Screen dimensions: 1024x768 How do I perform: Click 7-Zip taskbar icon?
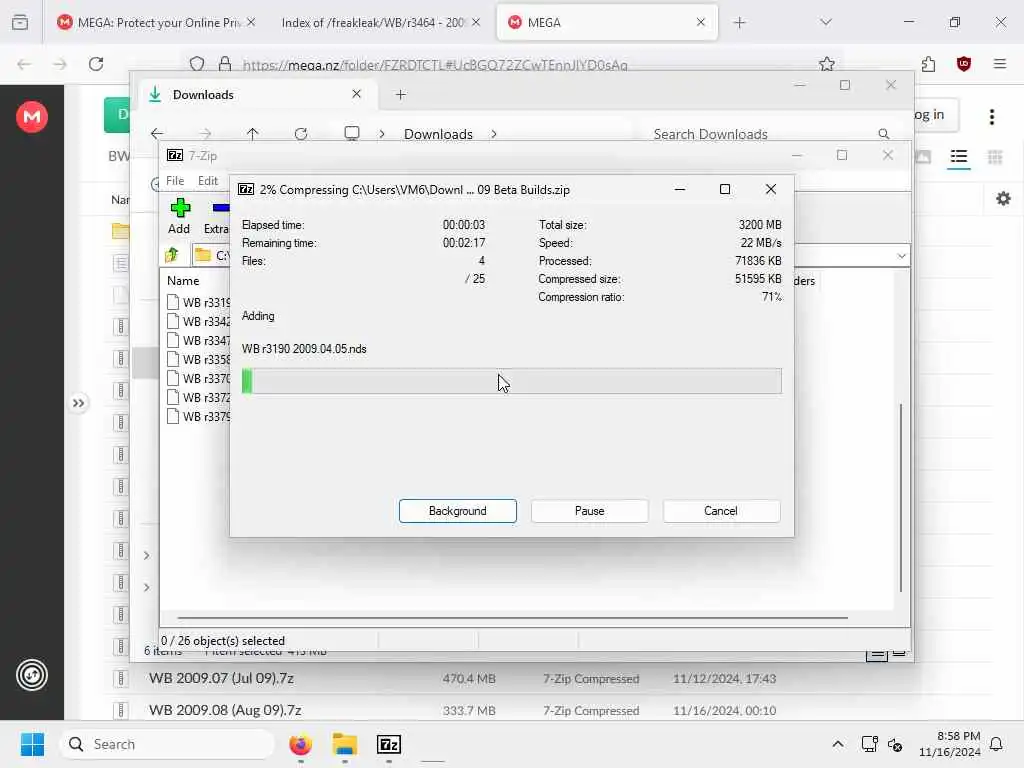[389, 744]
